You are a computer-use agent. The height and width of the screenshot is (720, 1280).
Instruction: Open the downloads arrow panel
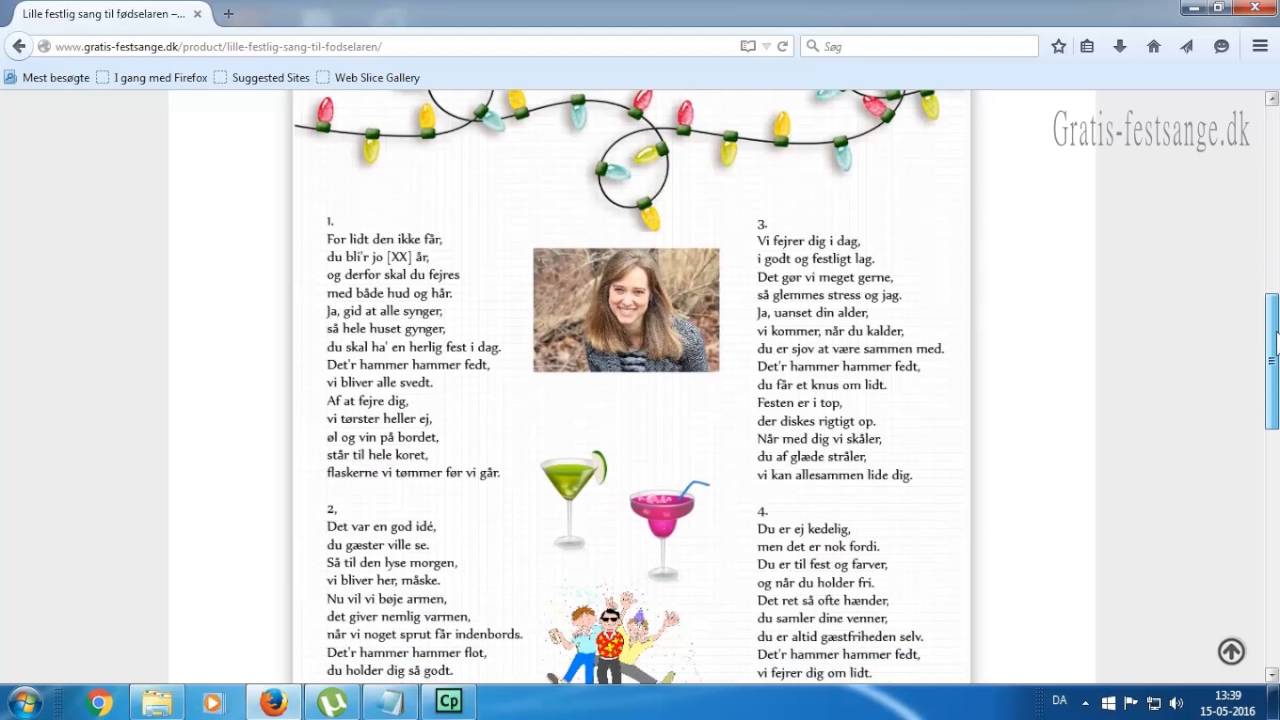click(1120, 46)
